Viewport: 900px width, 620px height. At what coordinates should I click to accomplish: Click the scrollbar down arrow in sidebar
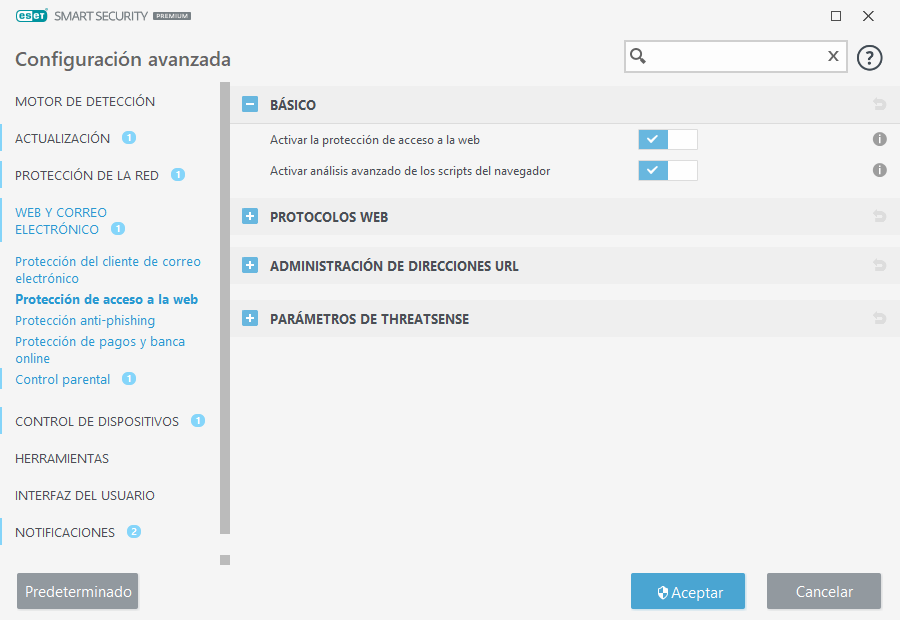coord(225,560)
